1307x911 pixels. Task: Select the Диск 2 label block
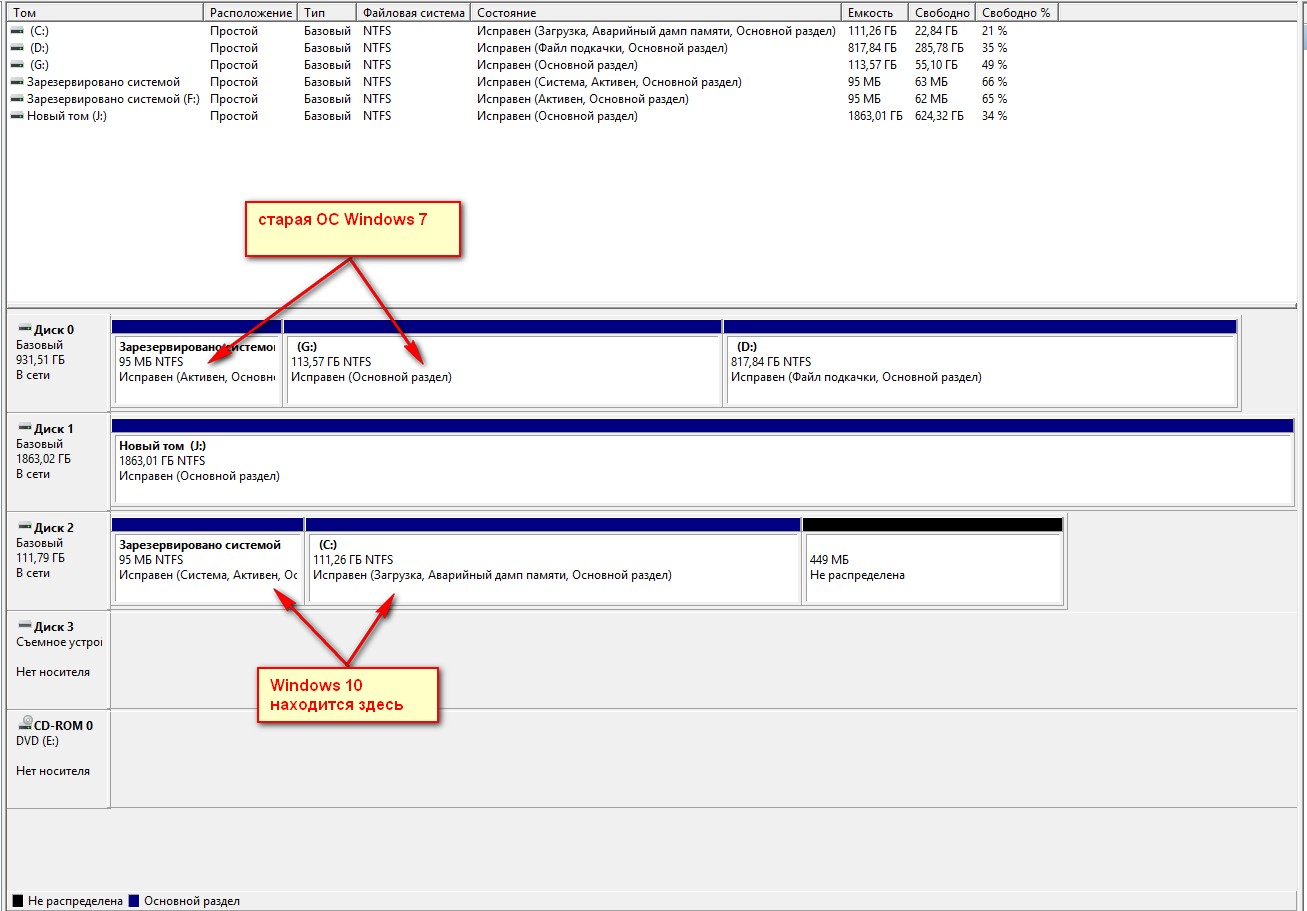click(x=58, y=560)
